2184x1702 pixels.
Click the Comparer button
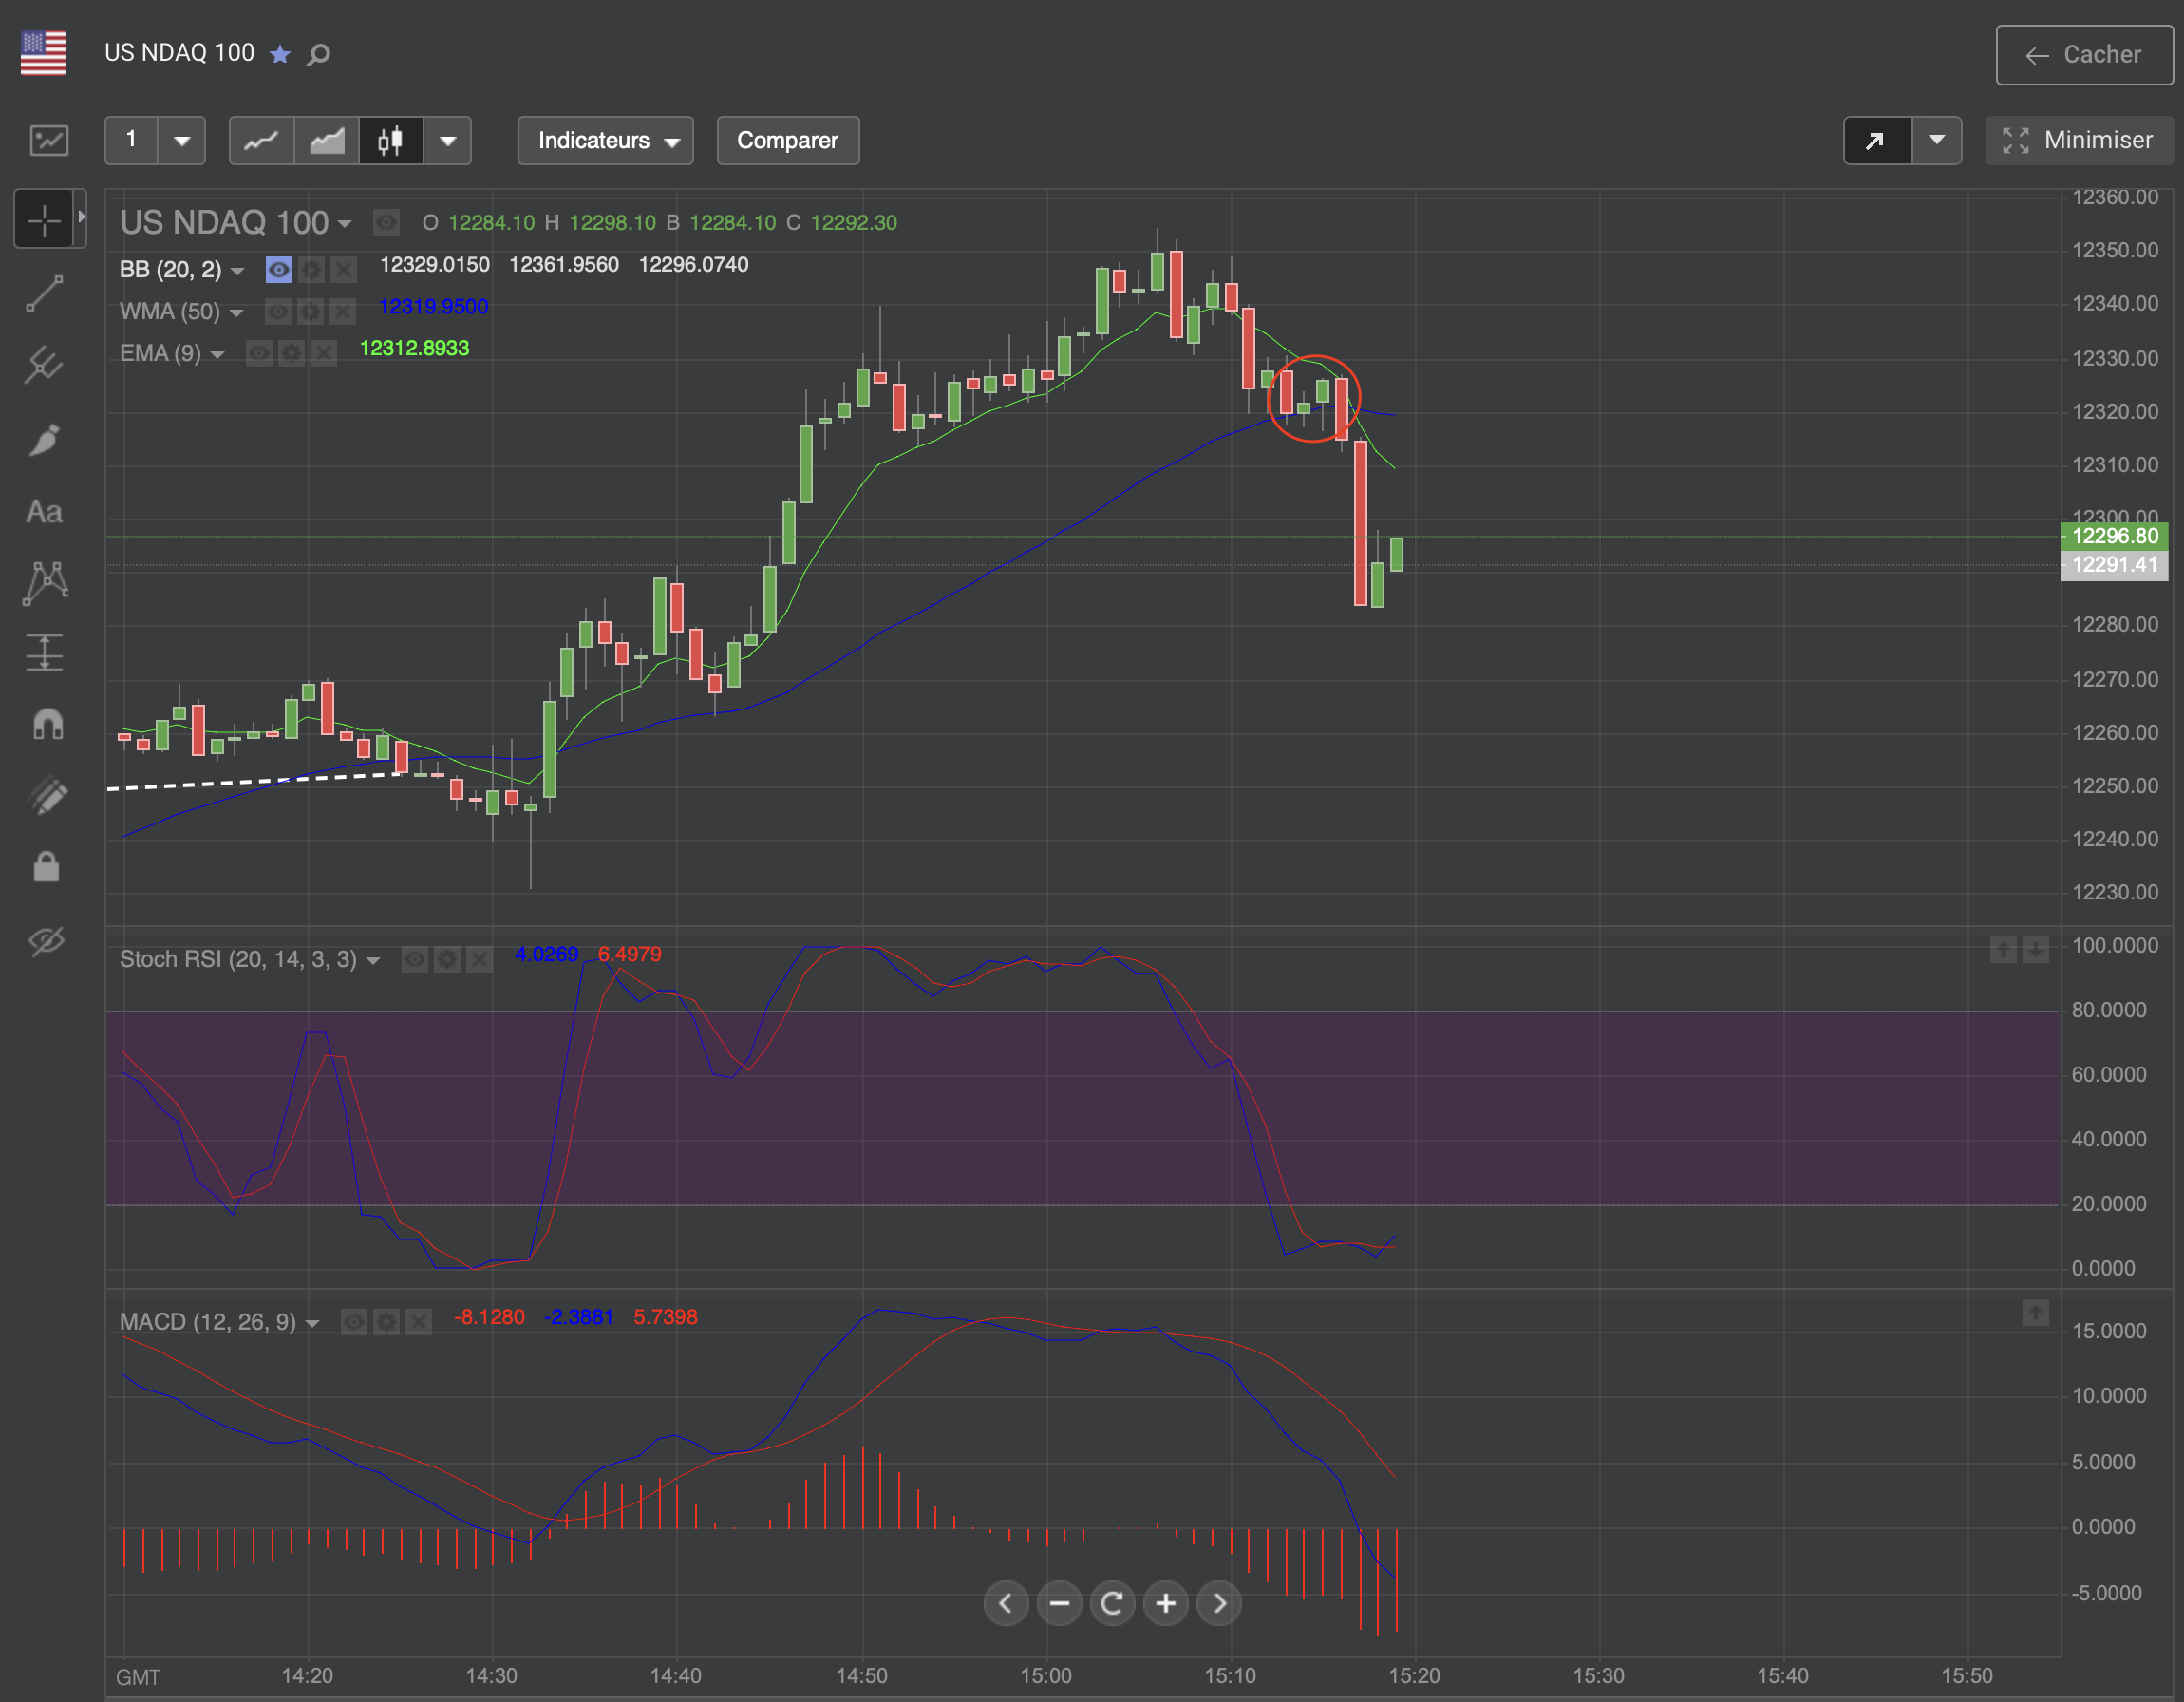point(787,140)
